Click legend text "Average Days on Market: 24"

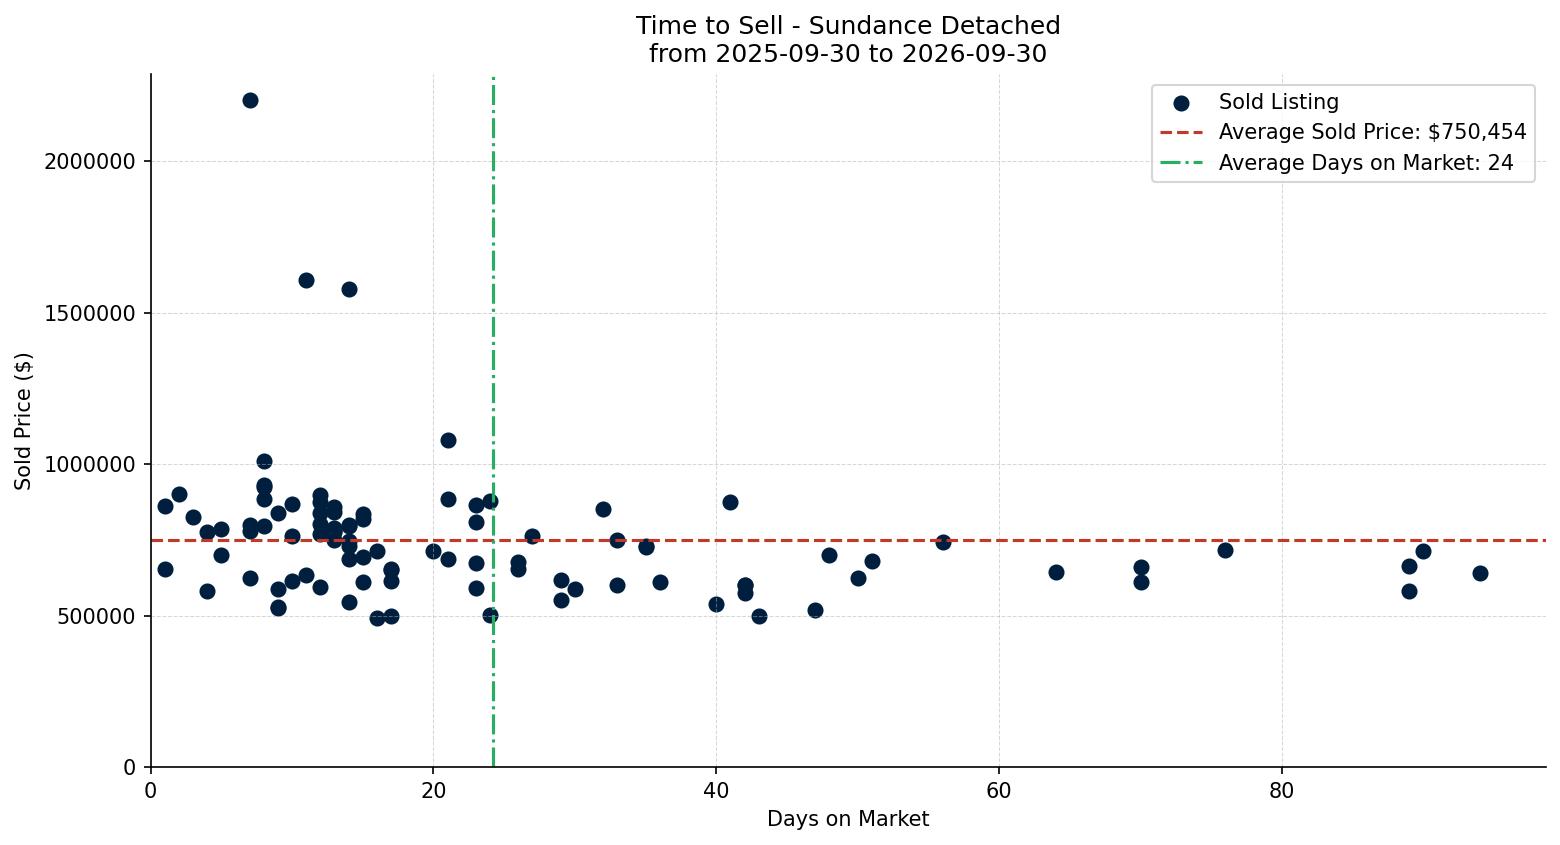[x=1366, y=163]
